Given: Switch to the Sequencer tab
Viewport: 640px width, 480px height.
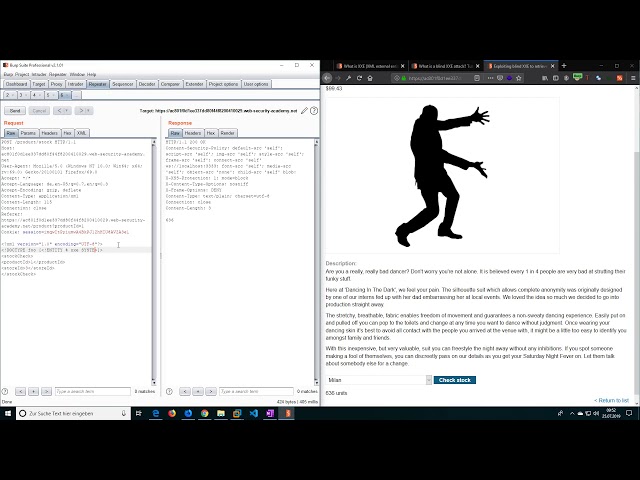Looking at the screenshot, I should point(122,84).
